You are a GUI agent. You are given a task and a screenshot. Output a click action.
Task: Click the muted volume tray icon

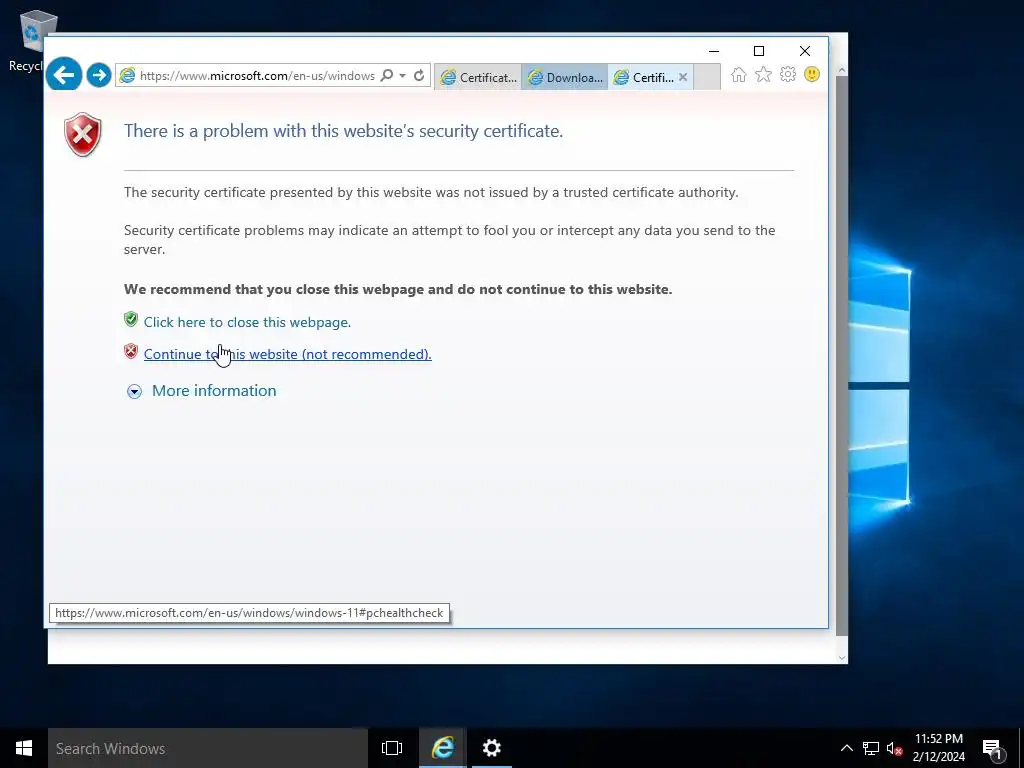(895, 748)
